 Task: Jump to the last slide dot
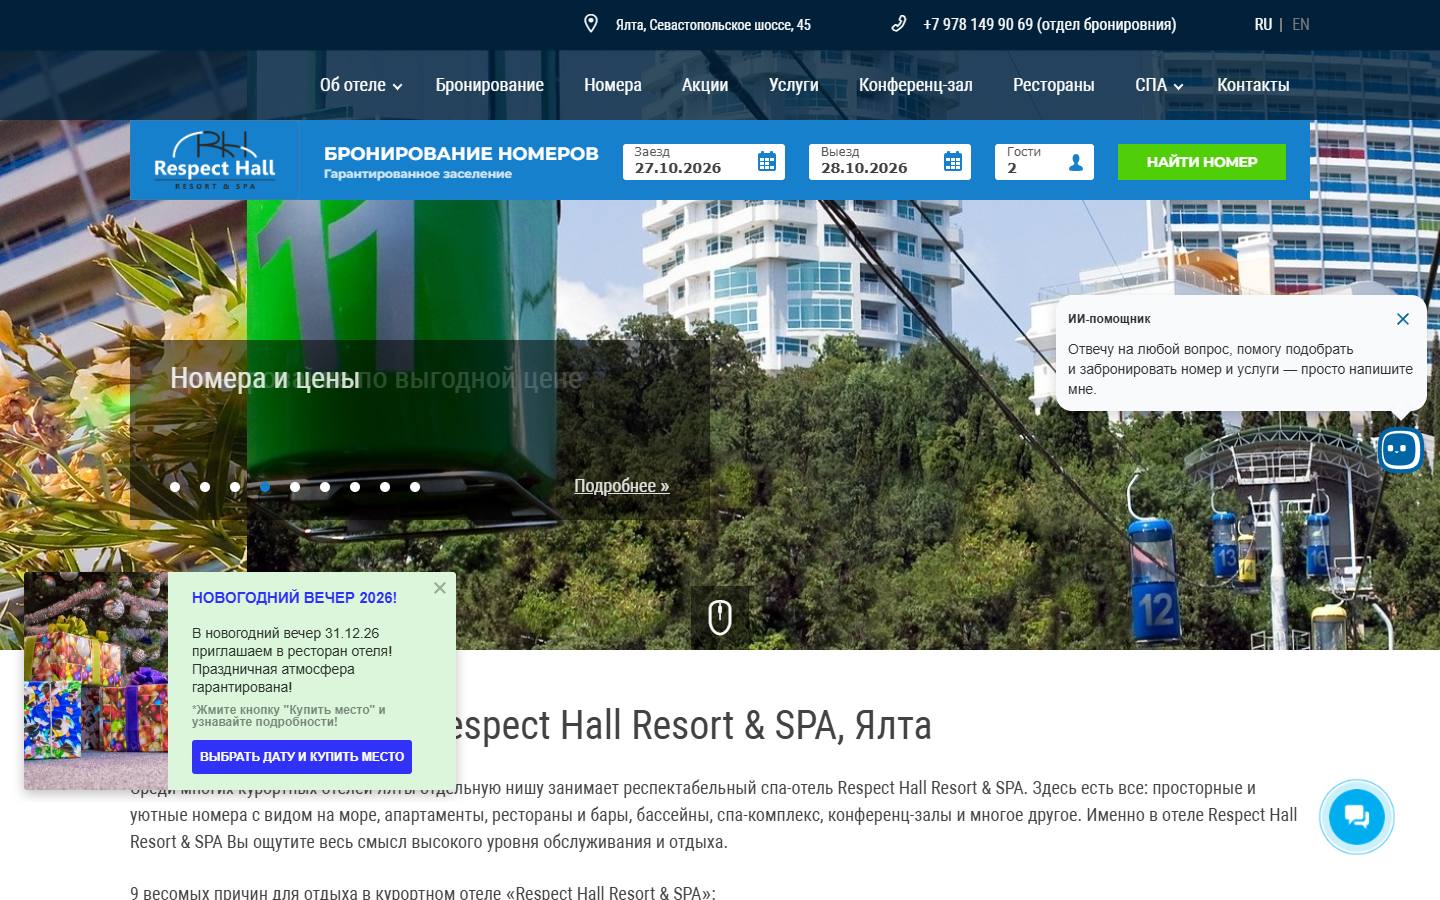click(415, 487)
